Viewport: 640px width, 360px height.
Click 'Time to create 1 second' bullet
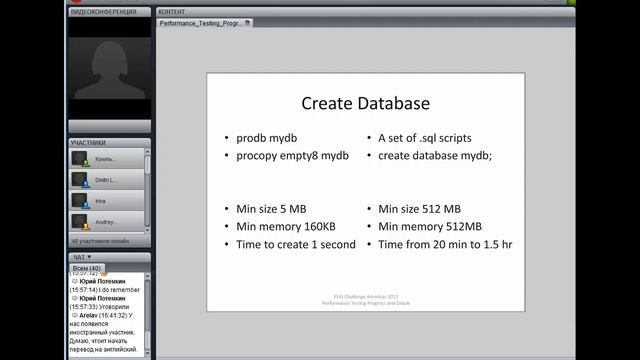(296, 244)
